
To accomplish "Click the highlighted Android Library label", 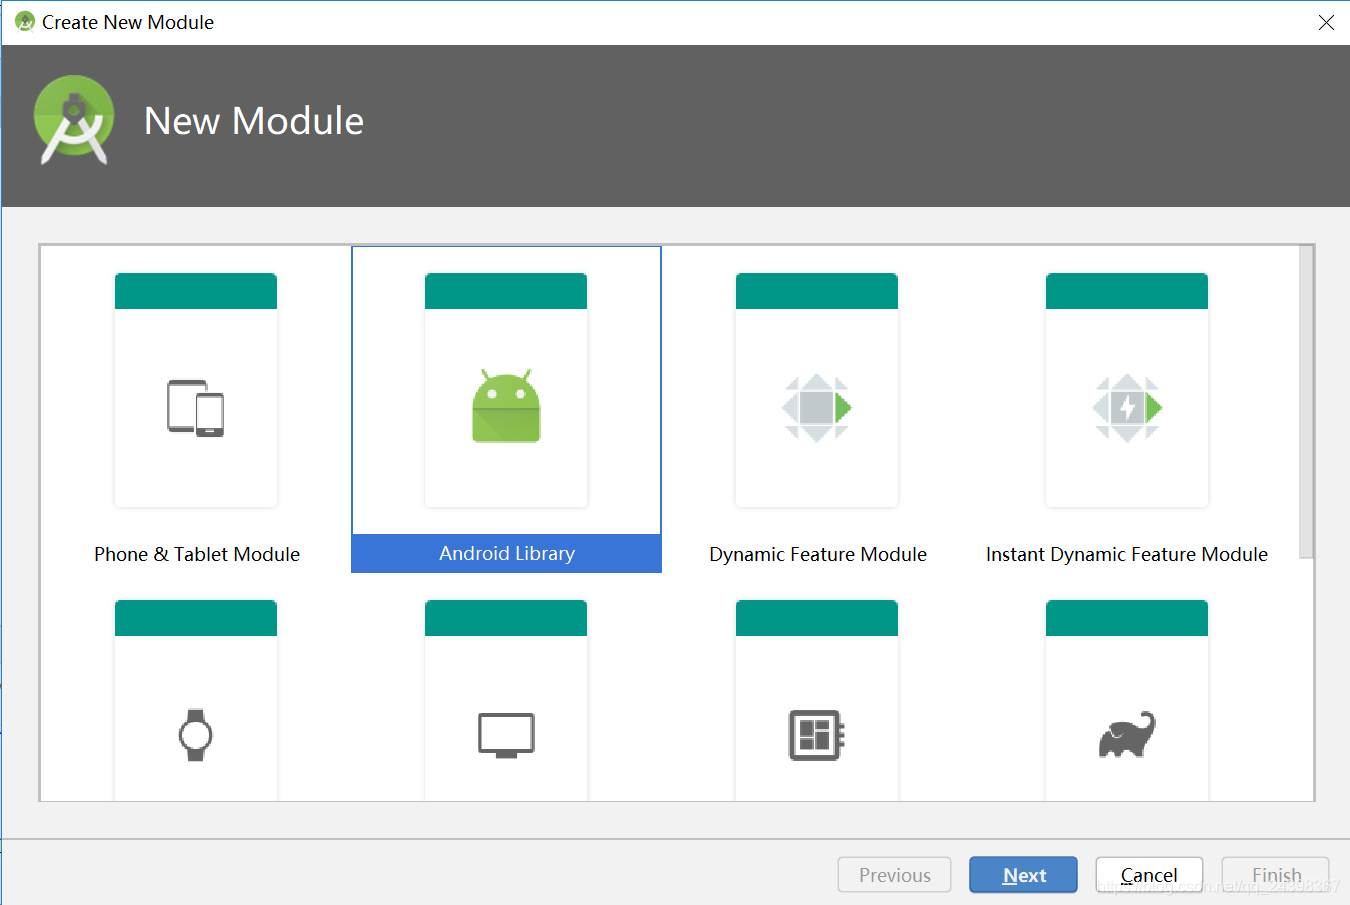I will click(506, 553).
